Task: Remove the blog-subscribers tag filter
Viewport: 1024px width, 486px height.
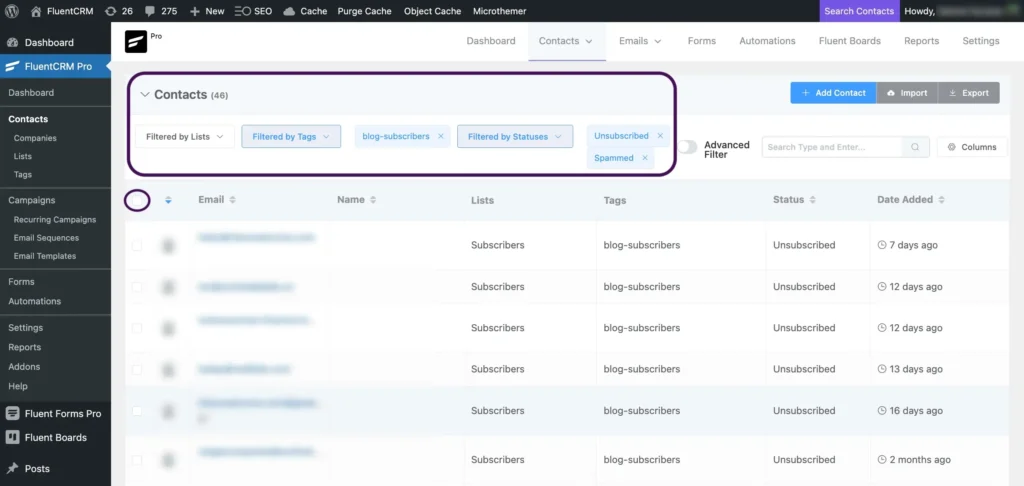Action: pyautogui.click(x=441, y=137)
